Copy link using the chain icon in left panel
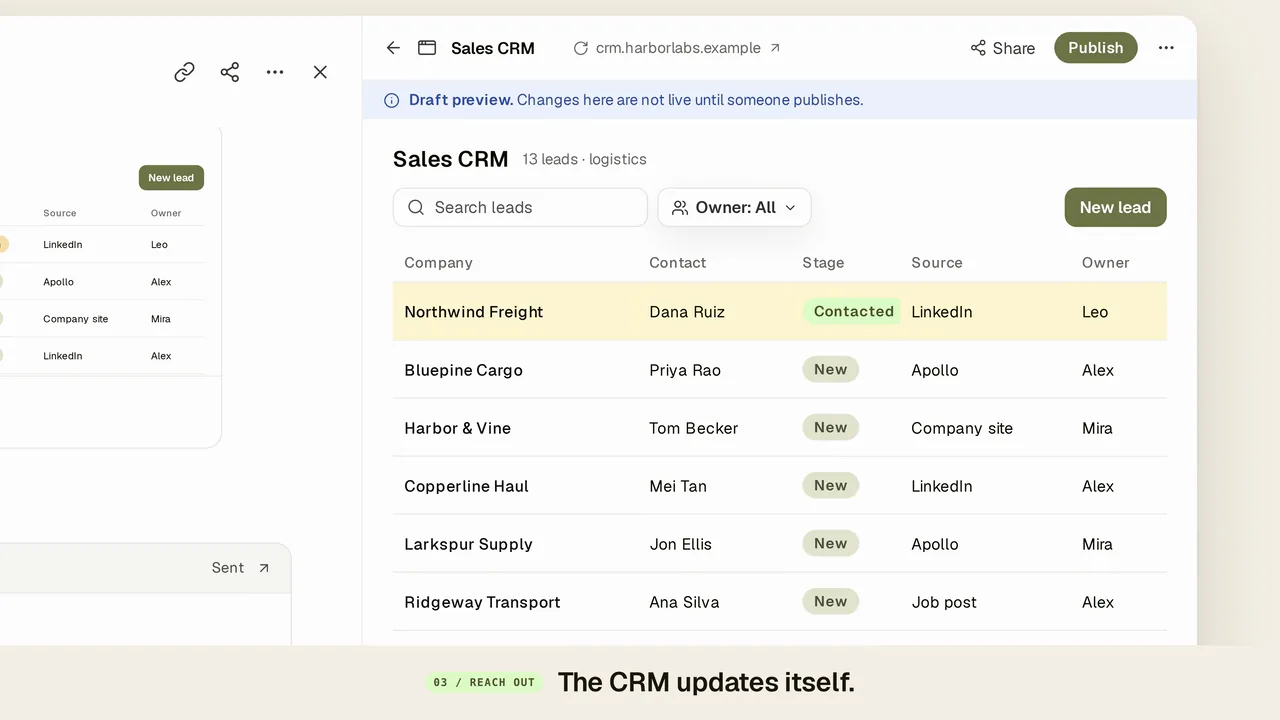 184,72
